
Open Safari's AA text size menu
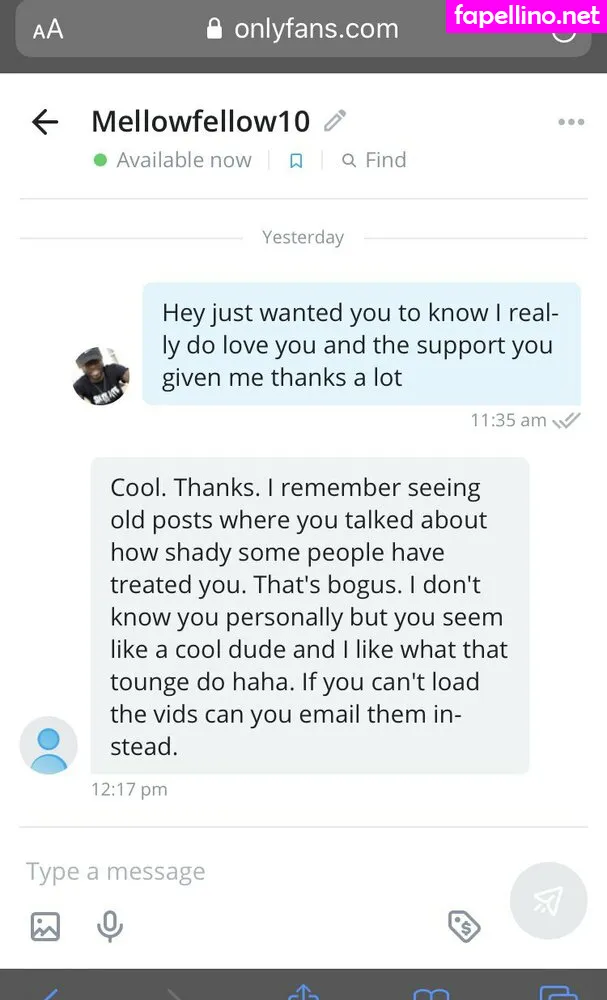48,29
